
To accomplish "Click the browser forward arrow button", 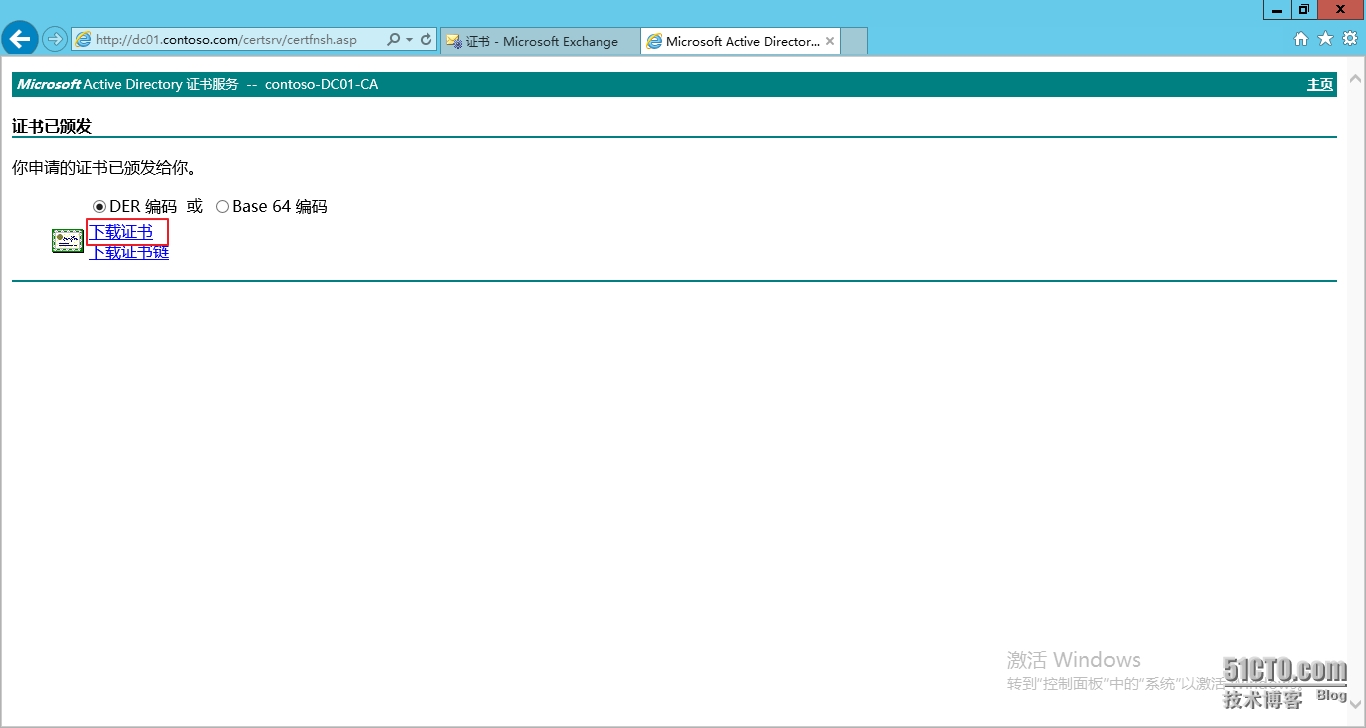I will [x=54, y=40].
